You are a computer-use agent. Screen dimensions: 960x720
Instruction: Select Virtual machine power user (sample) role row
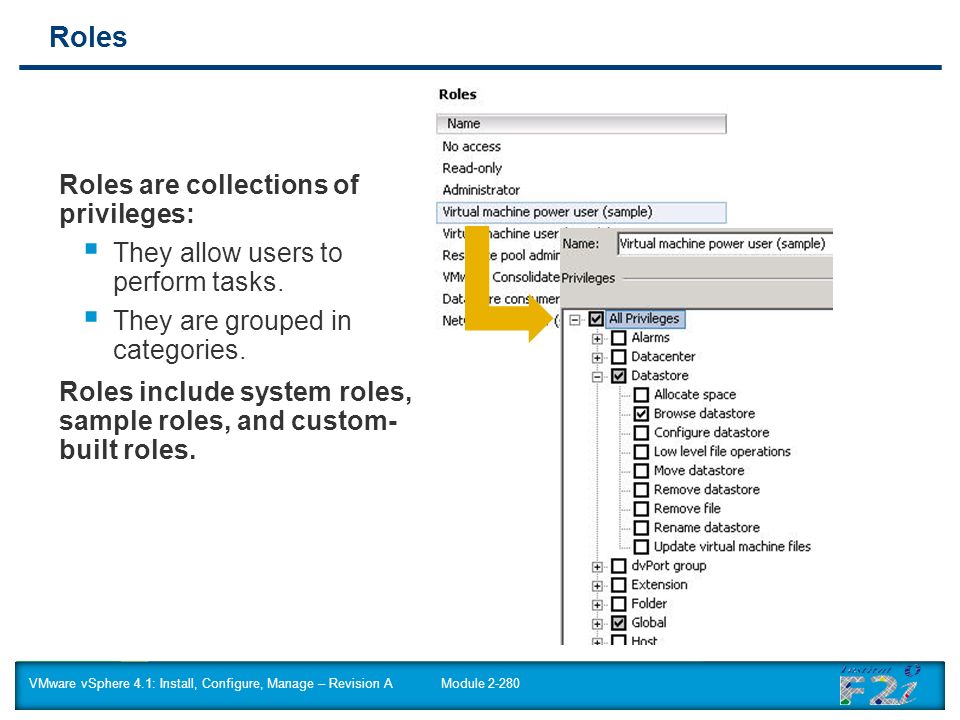tap(581, 212)
